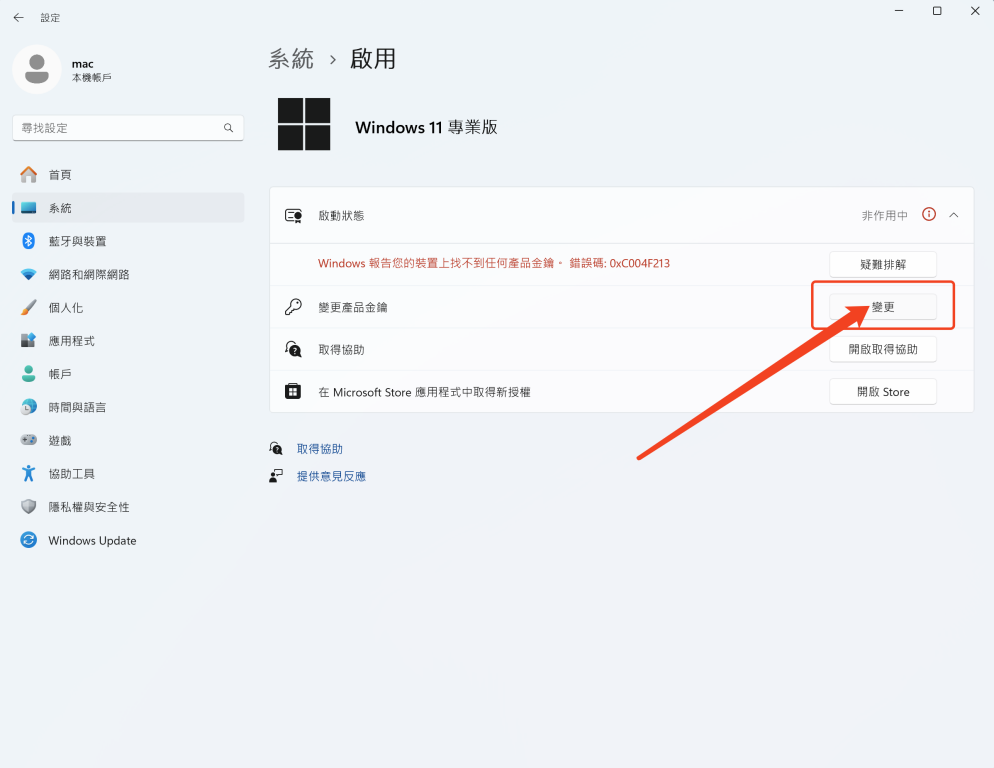The width and height of the screenshot is (994, 768).
Task: Click inside the 尋找設定 search field
Action: (115, 128)
